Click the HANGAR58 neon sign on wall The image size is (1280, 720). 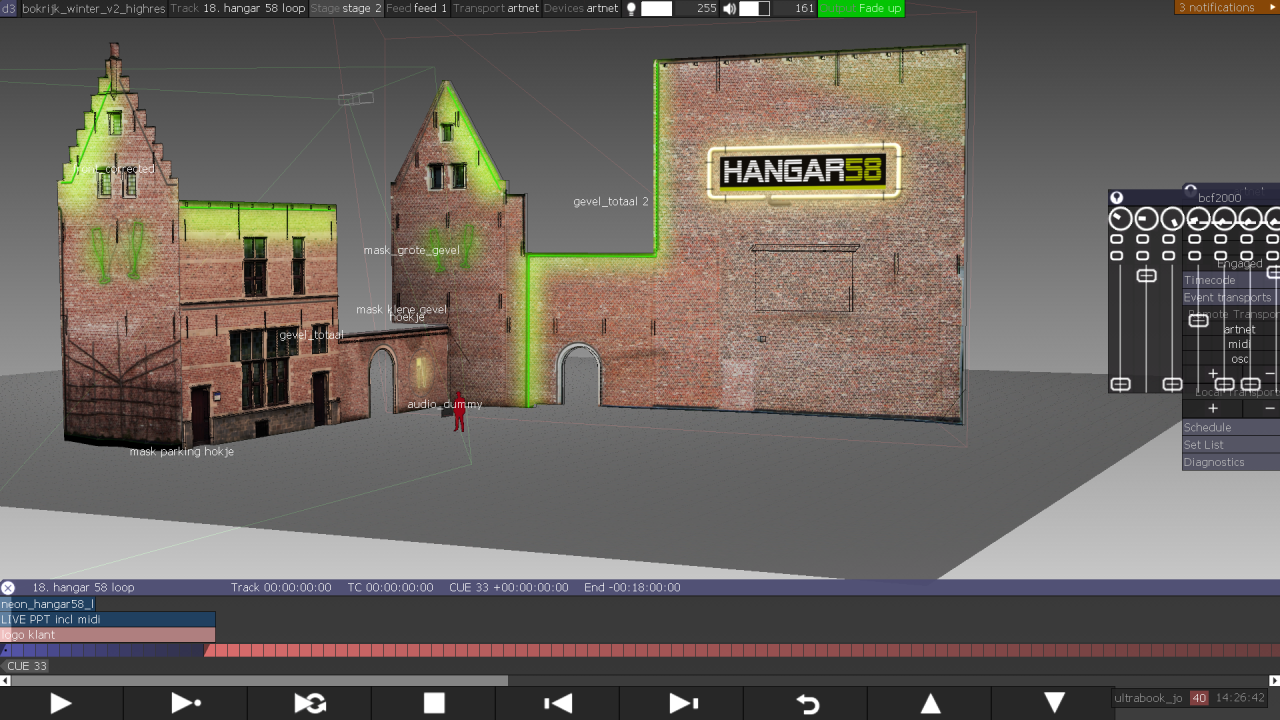804,172
